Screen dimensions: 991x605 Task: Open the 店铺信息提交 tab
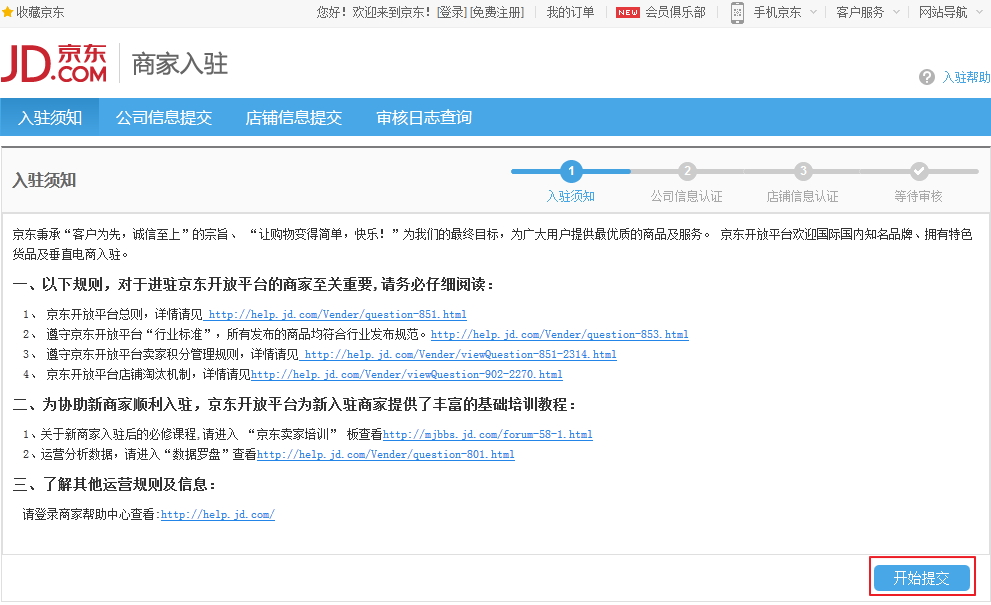pyautogui.click(x=294, y=118)
